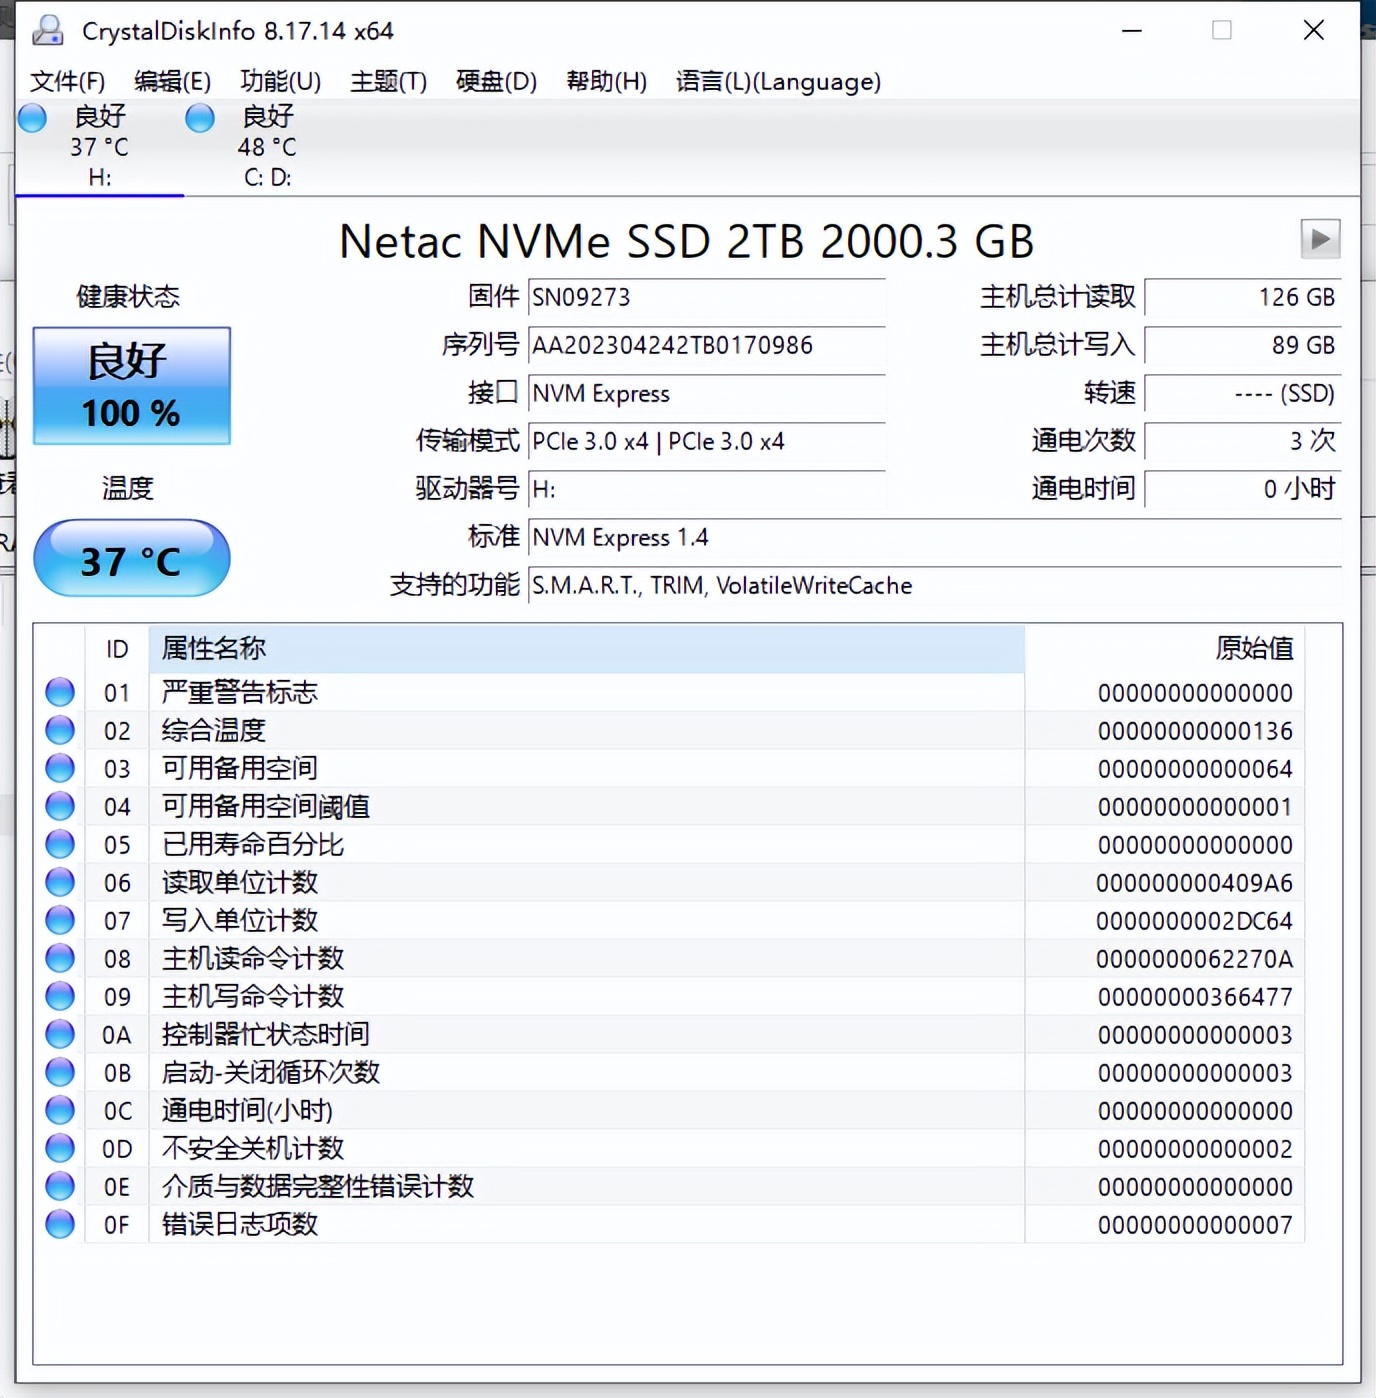This screenshot has height=1398, width=1376.
Task: Click the next drive arrow button
Action: pos(1320,239)
